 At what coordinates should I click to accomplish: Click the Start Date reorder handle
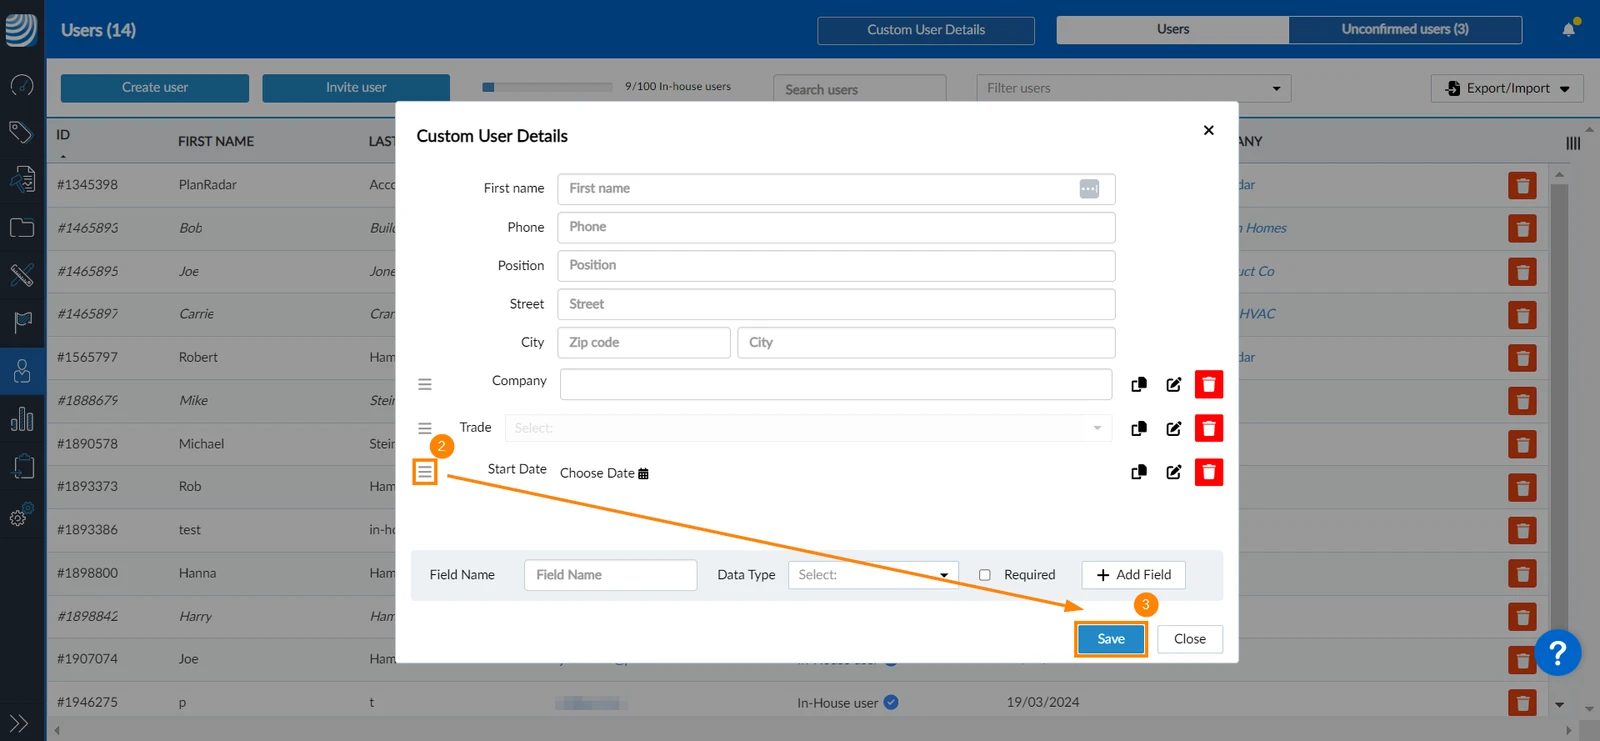[425, 472]
